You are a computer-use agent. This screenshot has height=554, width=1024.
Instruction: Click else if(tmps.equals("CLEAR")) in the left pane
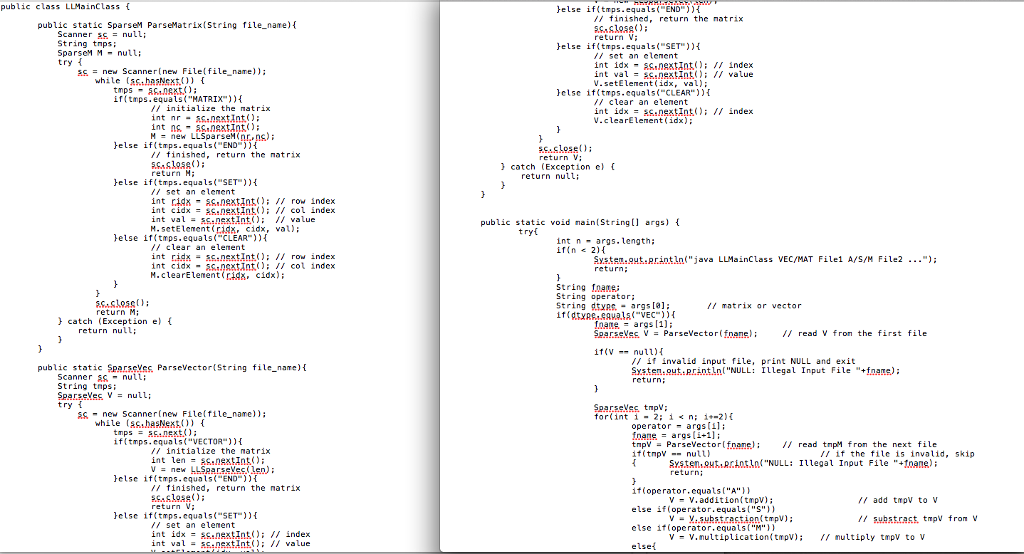tap(191, 238)
